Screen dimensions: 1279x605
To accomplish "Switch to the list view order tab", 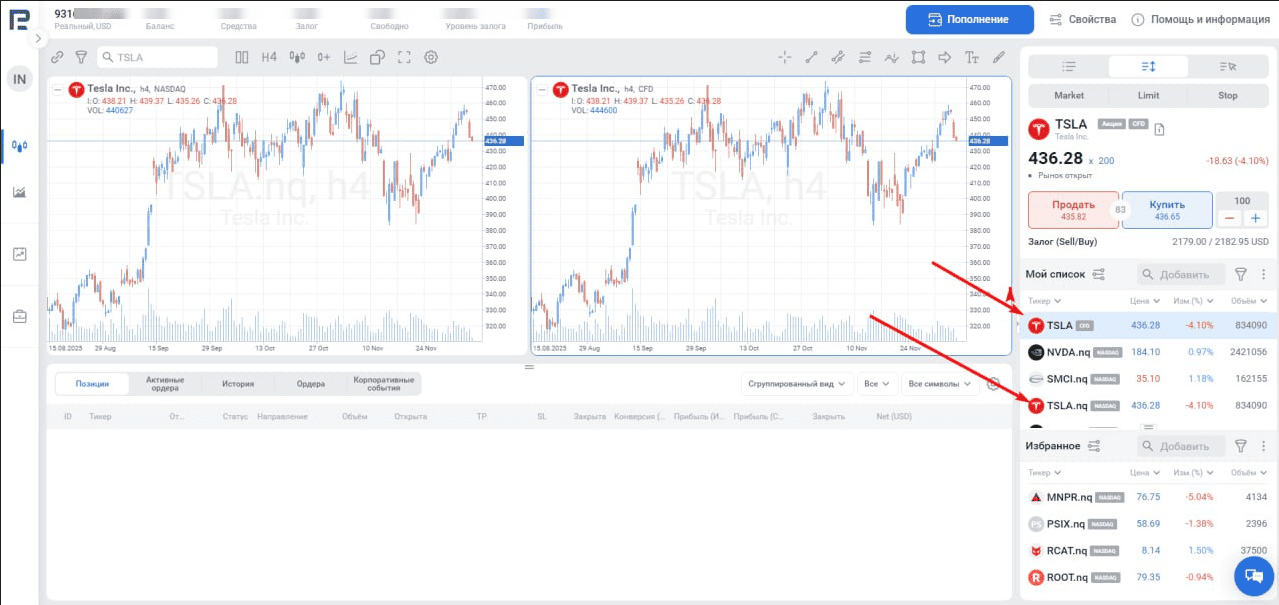I will (x=1068, y=66).
